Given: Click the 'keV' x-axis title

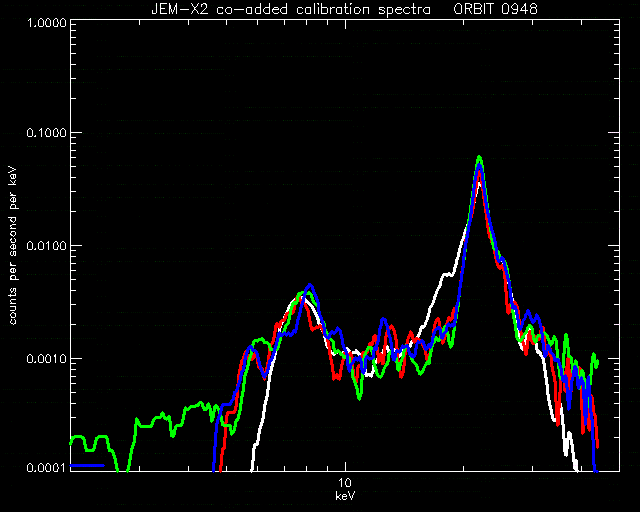Looking at the screenshot, I should (345, 496).
